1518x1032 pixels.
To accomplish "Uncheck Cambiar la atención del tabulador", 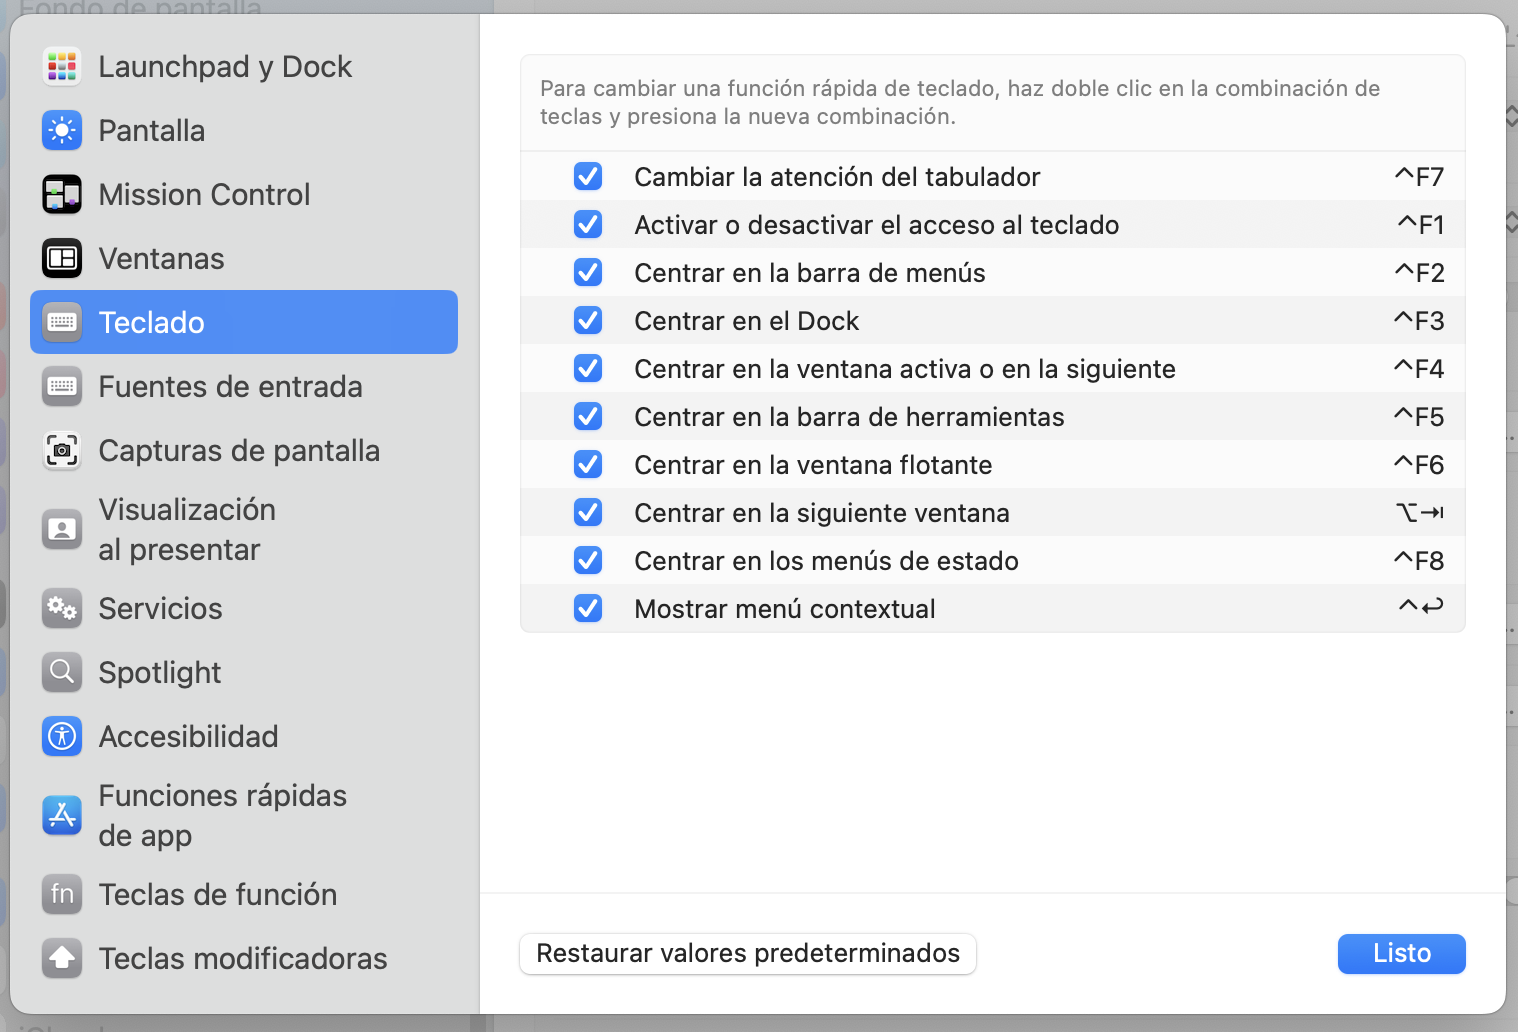I will point(588,177).
